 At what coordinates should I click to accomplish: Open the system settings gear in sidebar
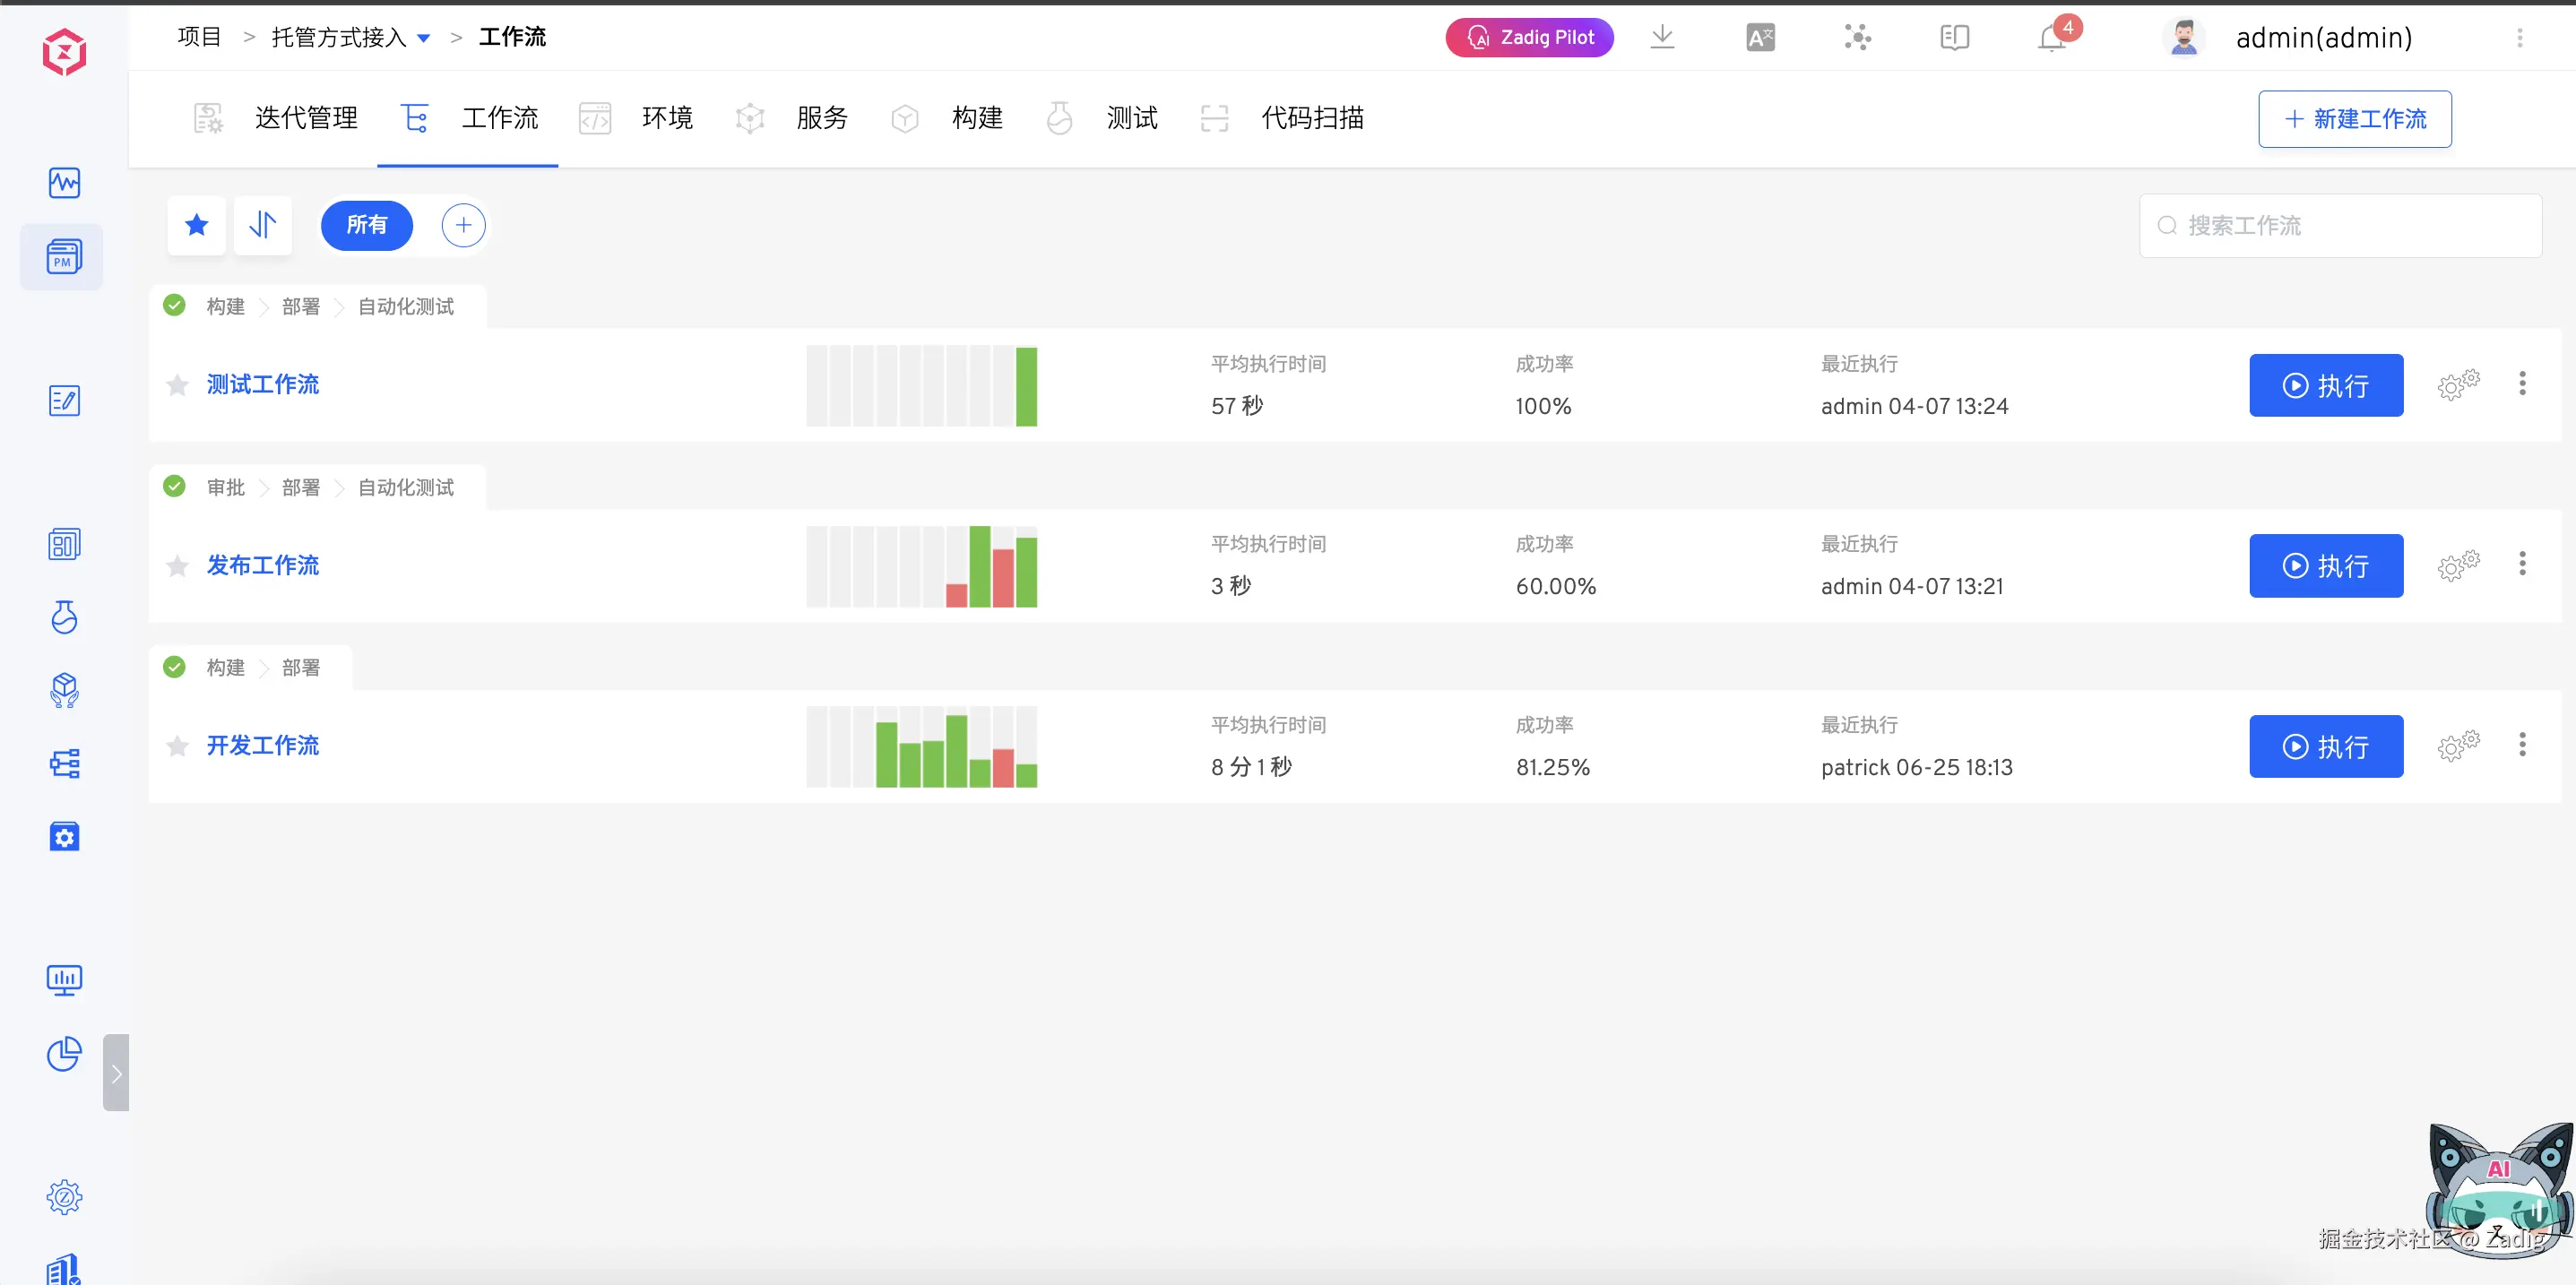64,1196
